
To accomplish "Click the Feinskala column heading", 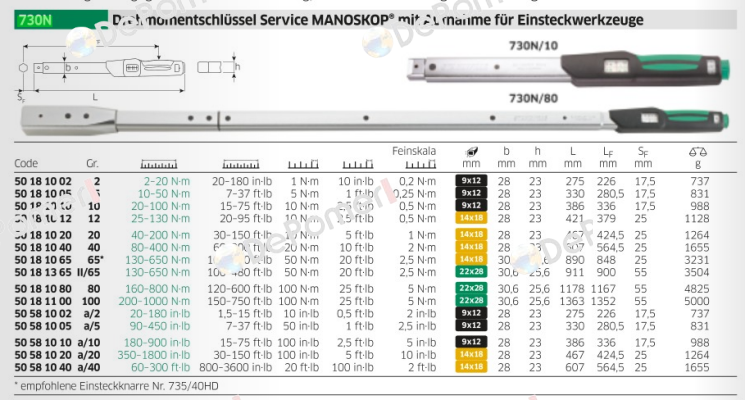I will click(414, 151).
